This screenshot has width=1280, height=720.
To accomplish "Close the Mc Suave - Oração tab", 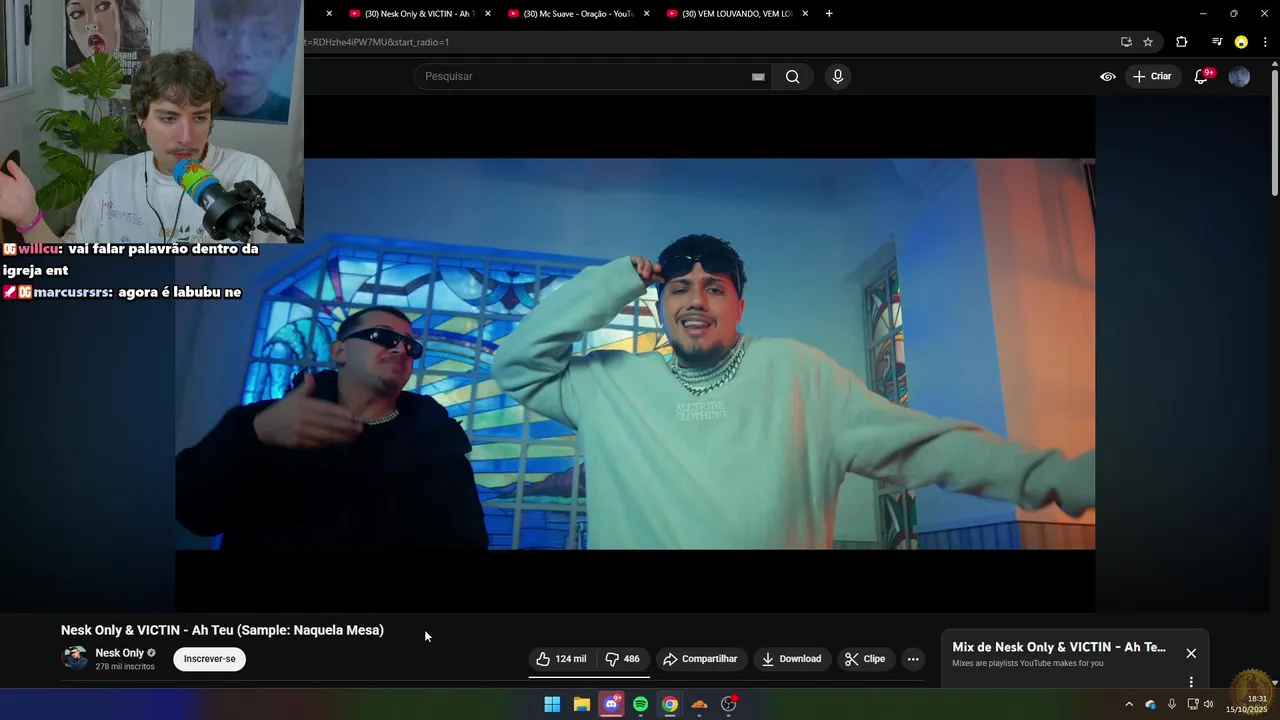I will click(x=646, y=14).
